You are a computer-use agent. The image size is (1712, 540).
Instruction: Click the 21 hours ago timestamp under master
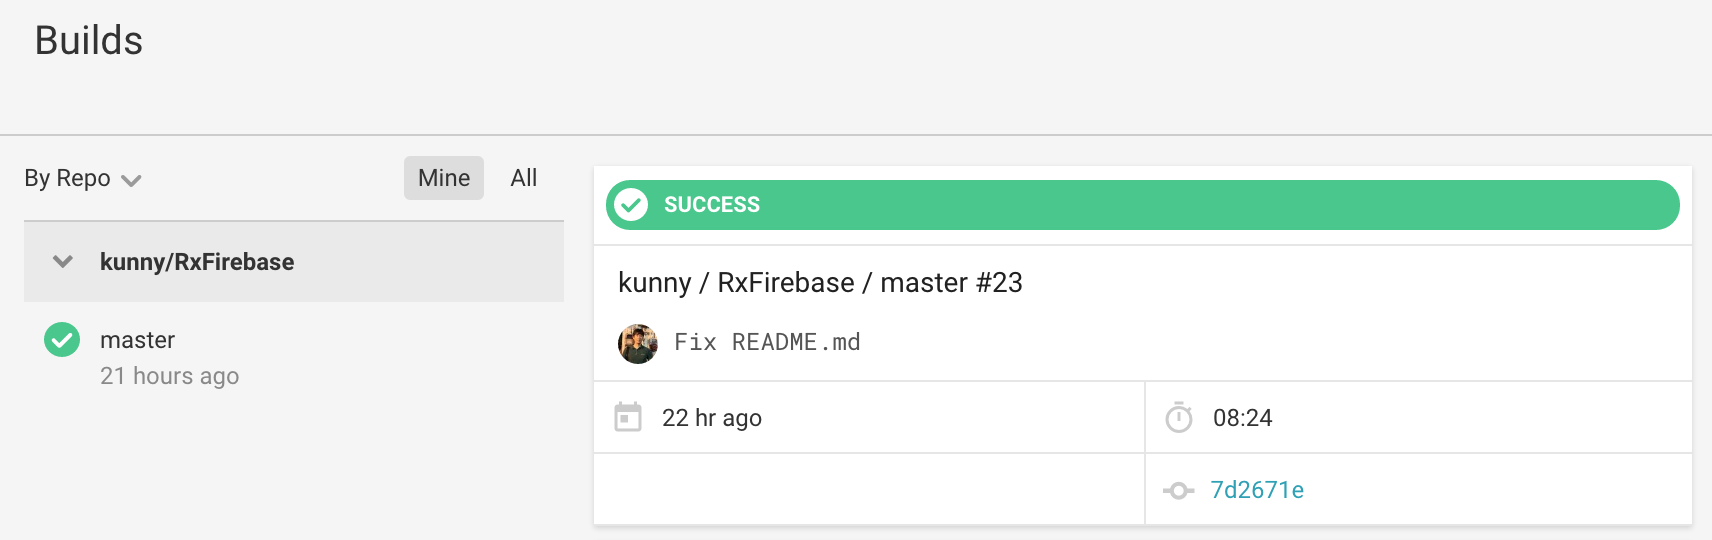(169, 376)
